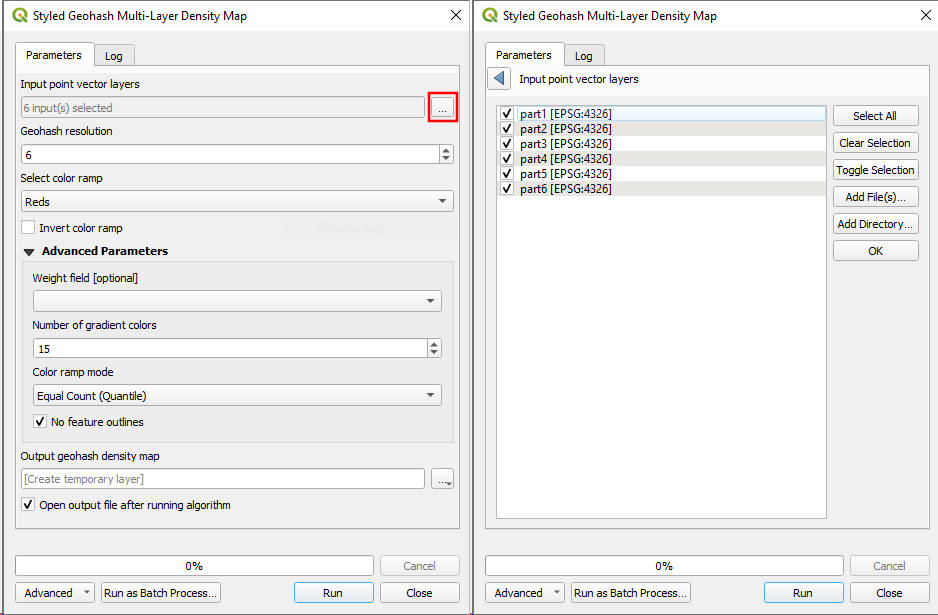This screenshot has height=615, width=938.
Task: Toggle the Invert color ramp checkbox
Action: 28,227
